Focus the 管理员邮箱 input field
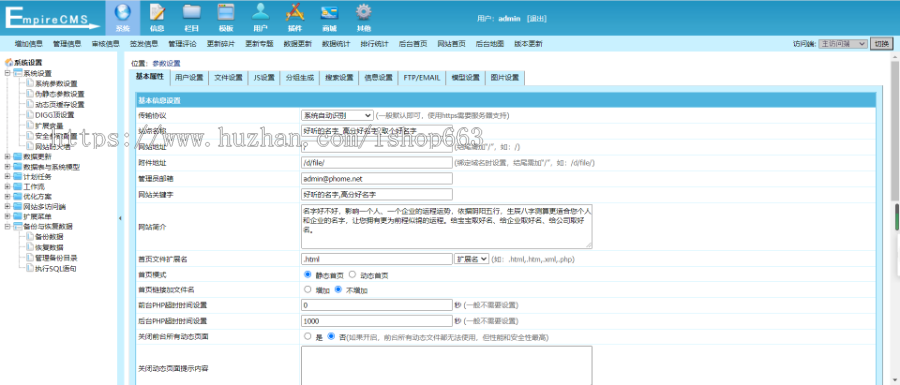 377,178
